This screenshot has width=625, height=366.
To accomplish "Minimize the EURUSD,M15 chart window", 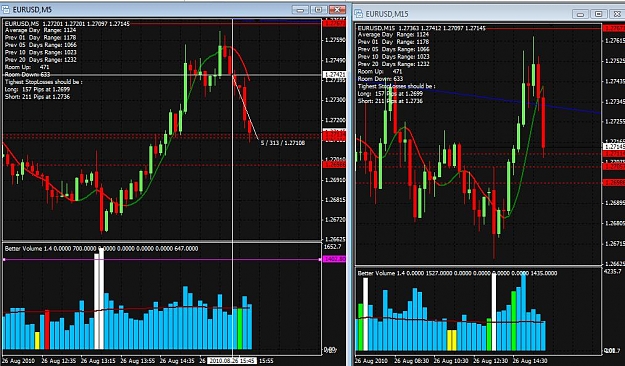I will (580, 14).
